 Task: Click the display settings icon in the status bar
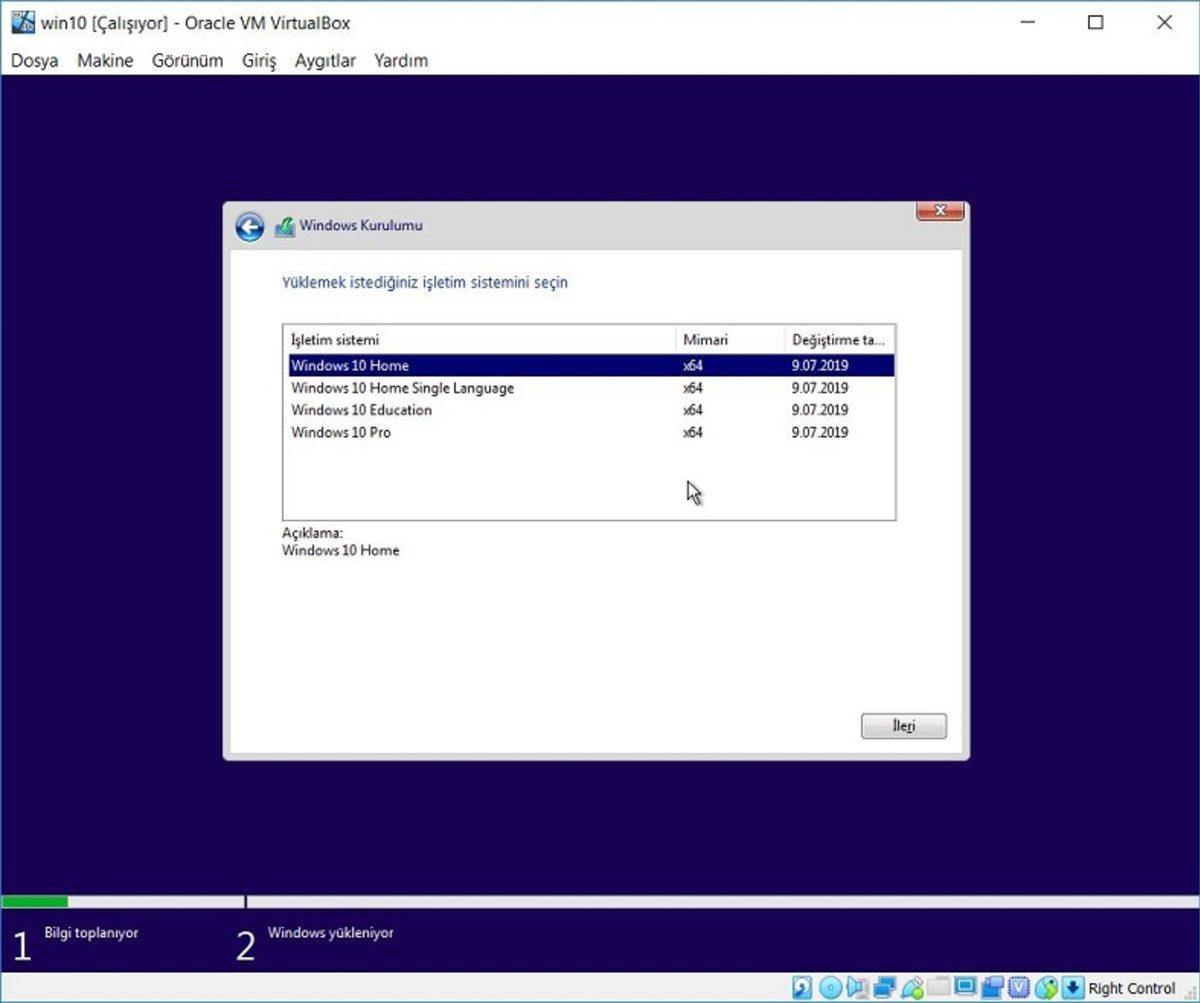coord(964,988)
